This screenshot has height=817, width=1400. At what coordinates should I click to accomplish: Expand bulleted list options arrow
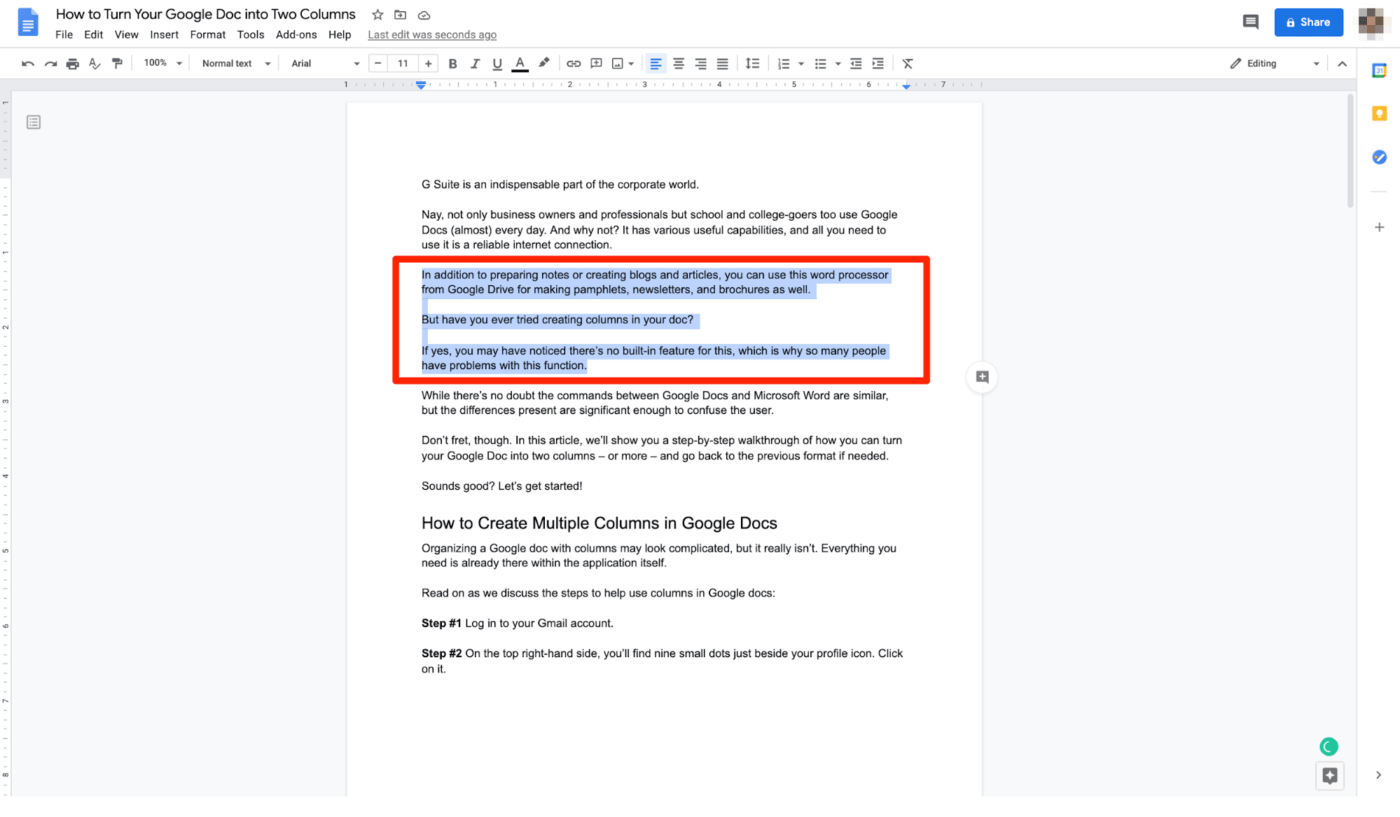pos(838,63)
